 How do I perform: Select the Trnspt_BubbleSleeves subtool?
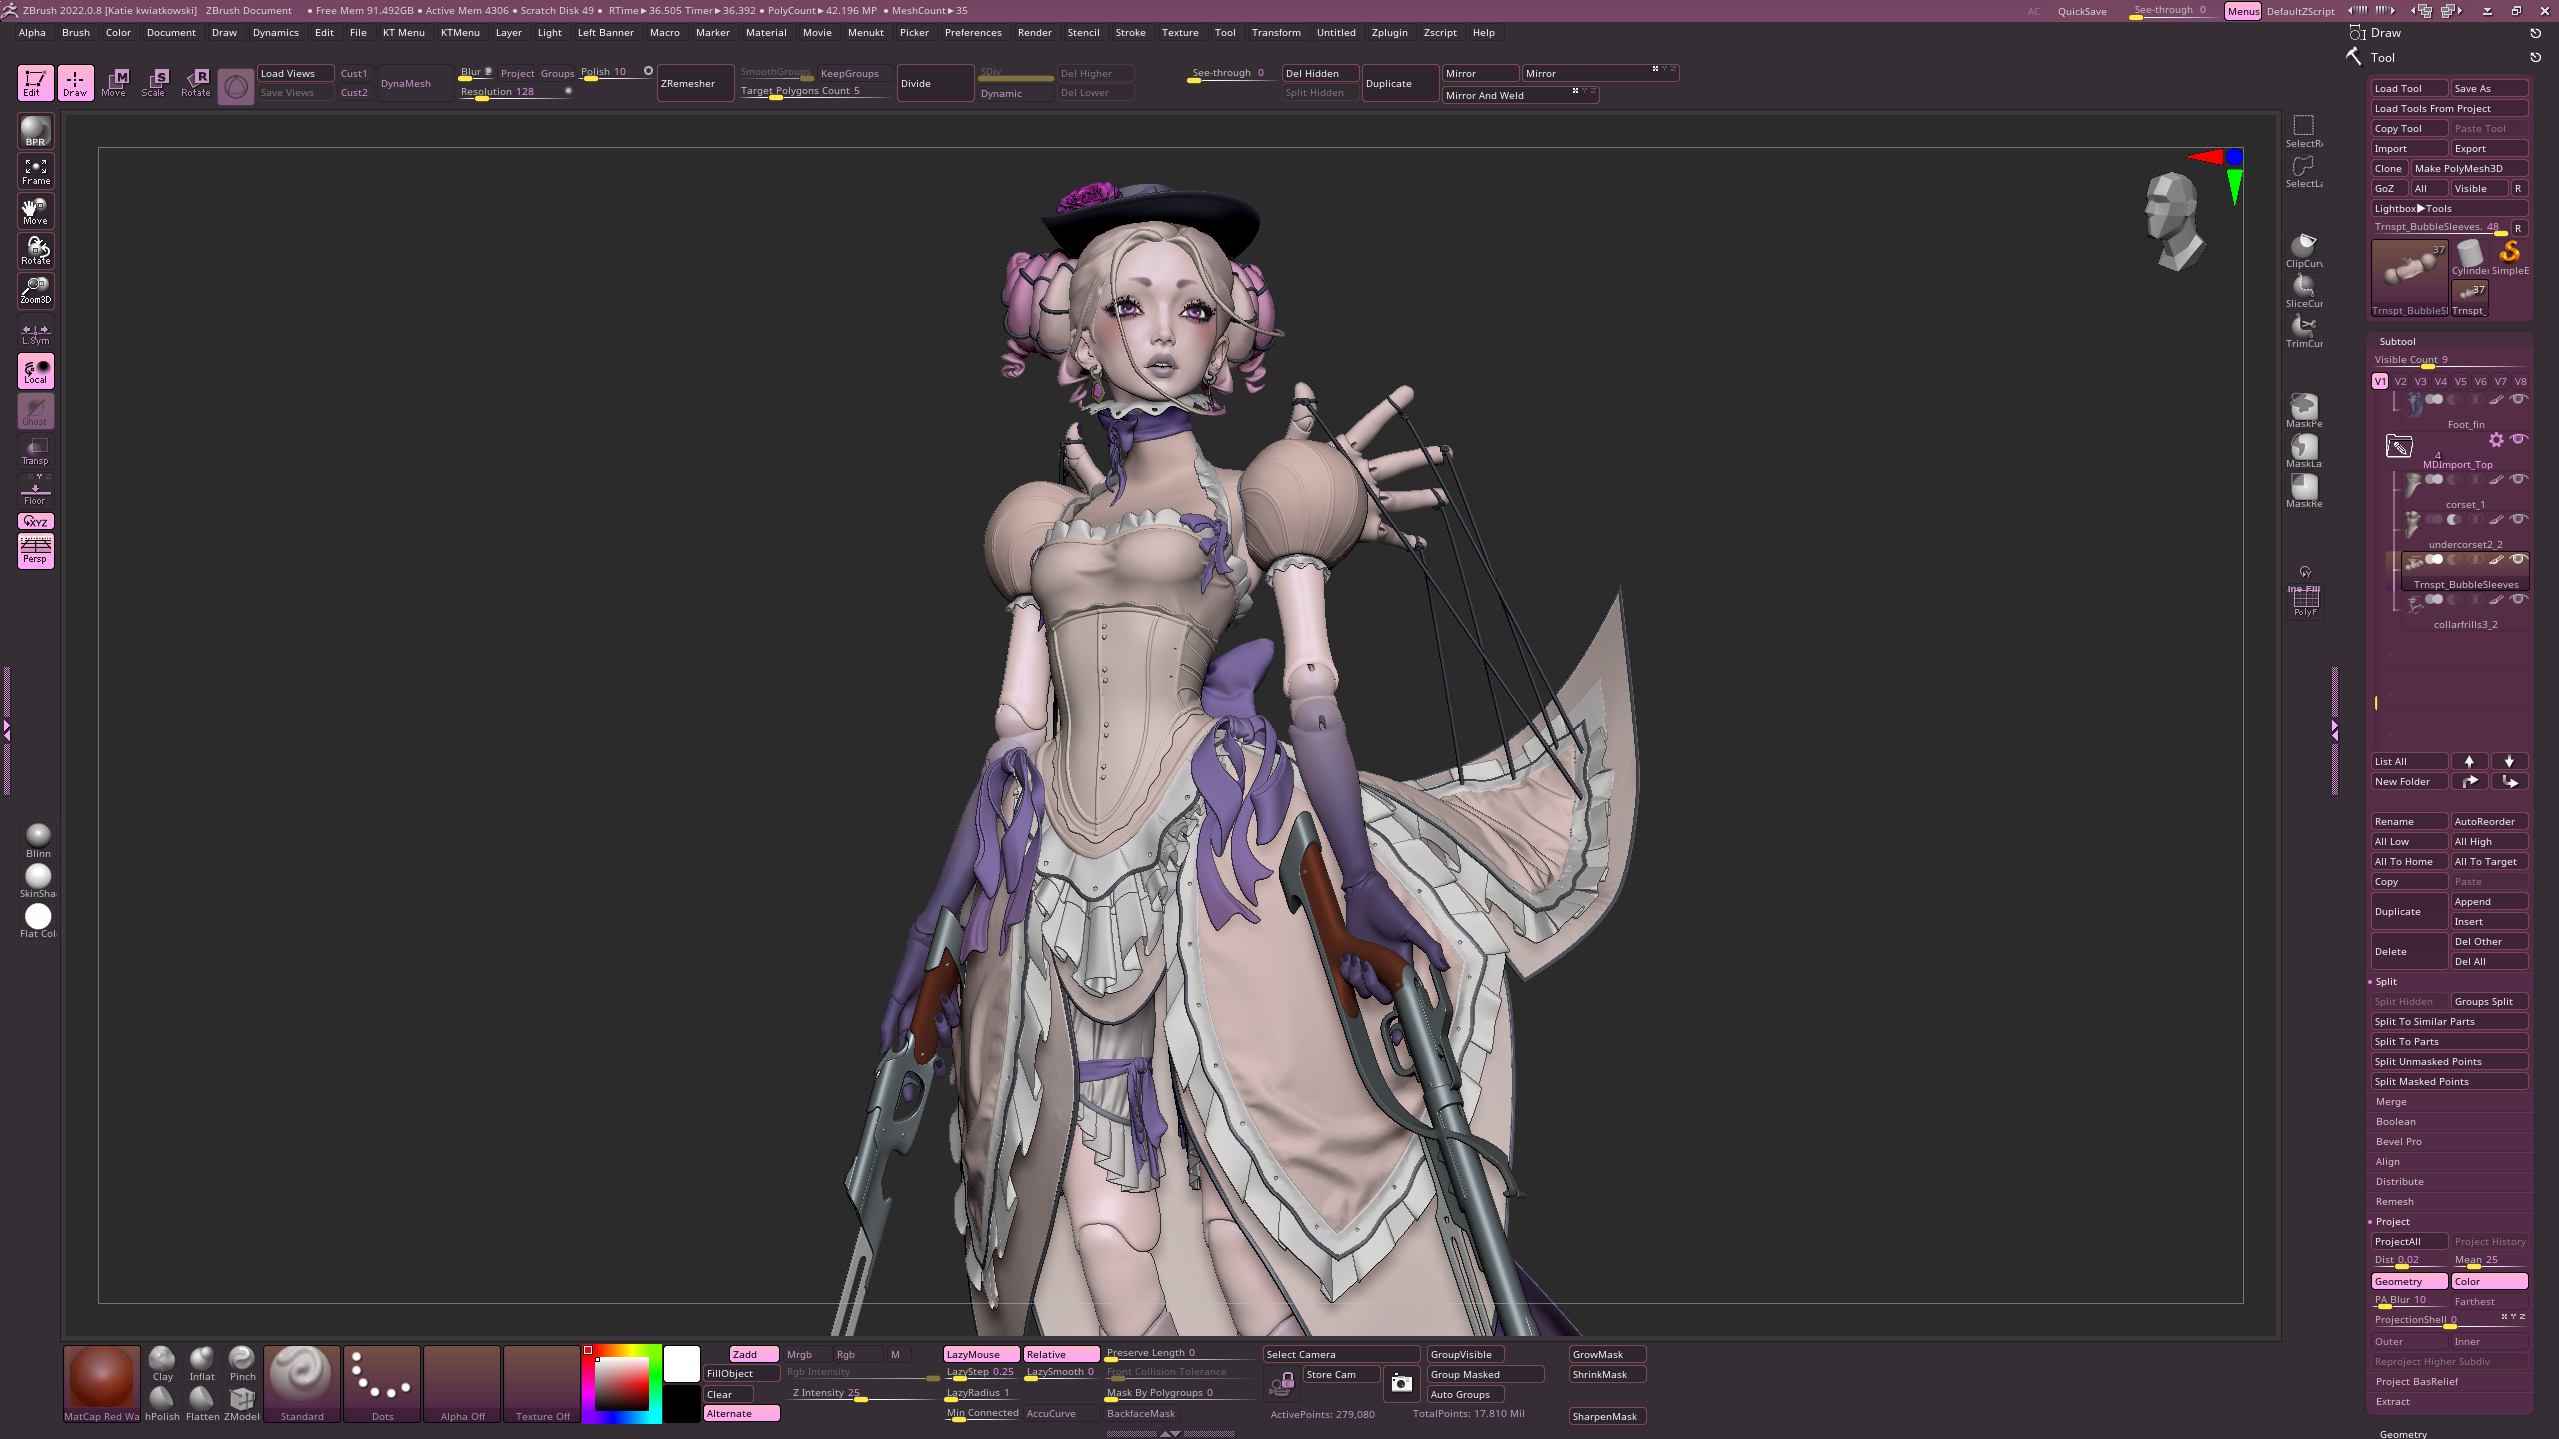[2465, 584]
